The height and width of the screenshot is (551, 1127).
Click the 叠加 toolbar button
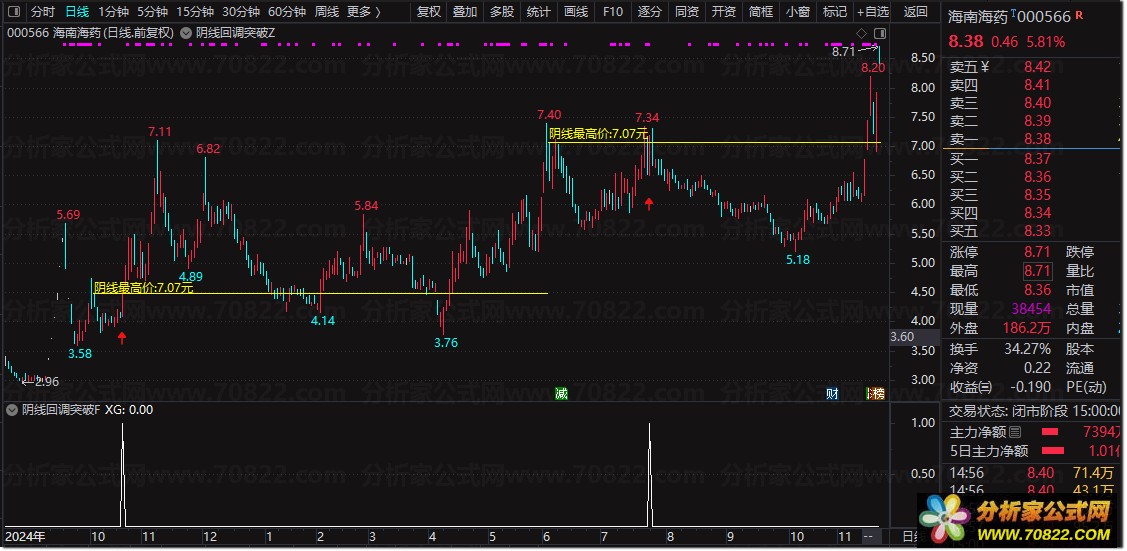point(465,11)
